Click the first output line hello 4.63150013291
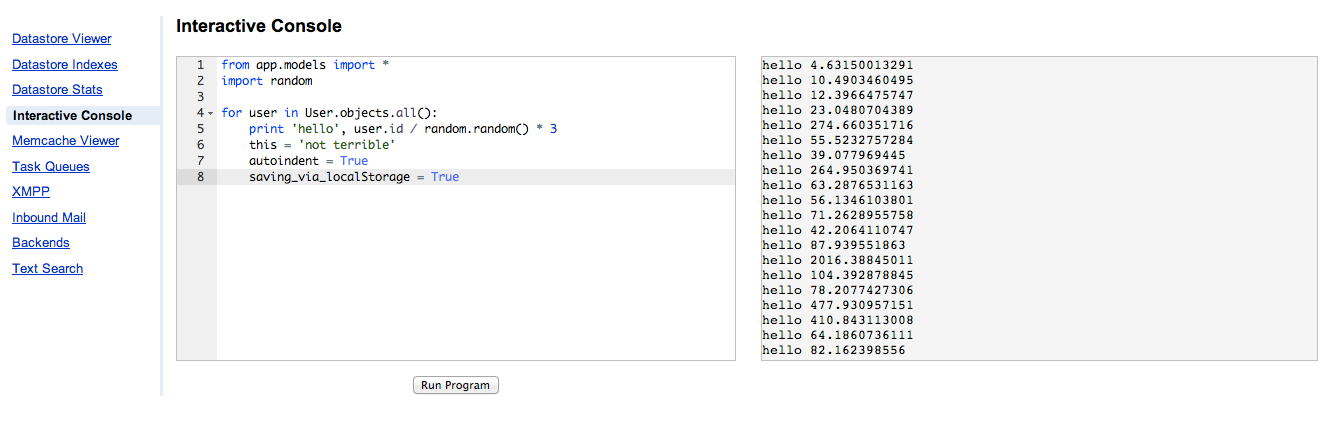Screen dimensions: 1337x425 click(838, 65)
